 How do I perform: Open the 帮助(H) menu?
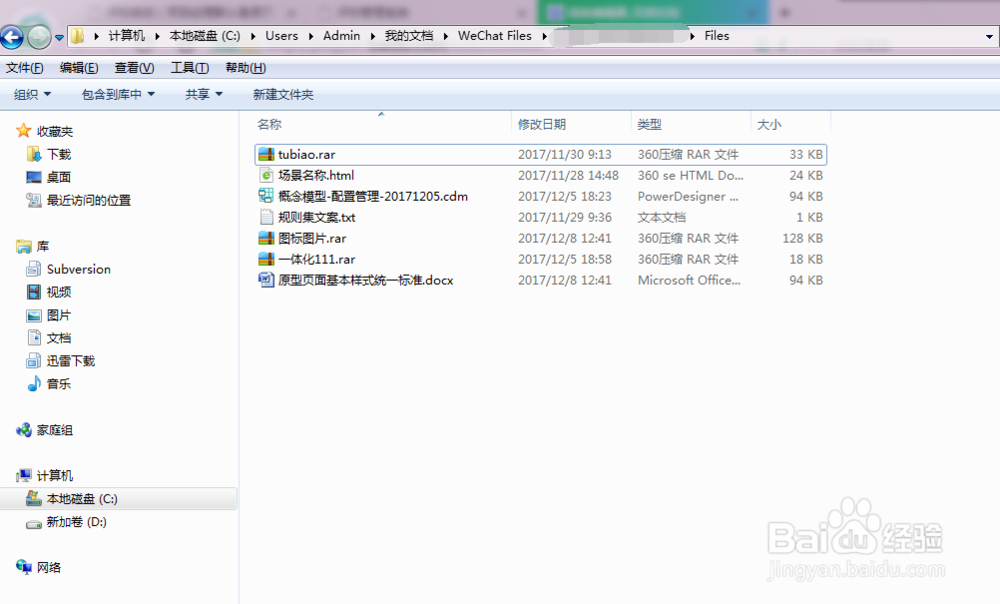(246, 68)
